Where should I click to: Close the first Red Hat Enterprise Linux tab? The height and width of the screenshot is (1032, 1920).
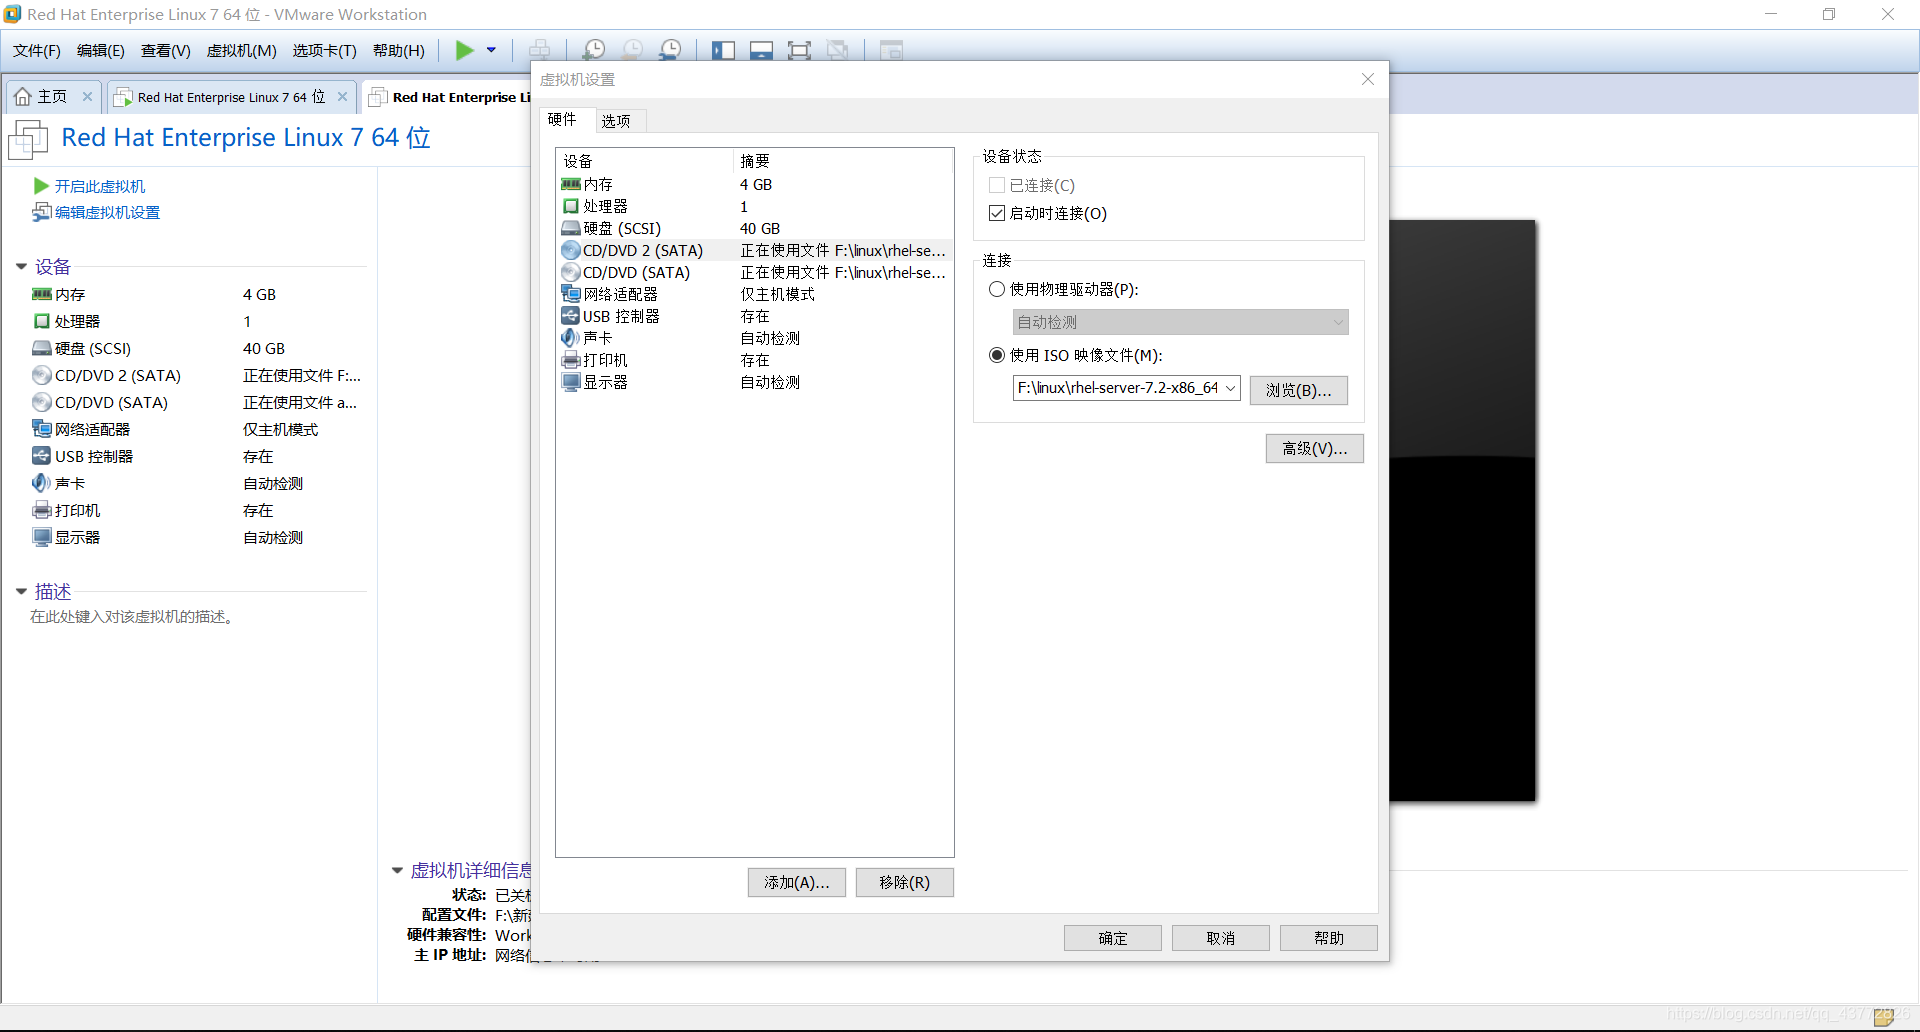[x=342, y=97]
